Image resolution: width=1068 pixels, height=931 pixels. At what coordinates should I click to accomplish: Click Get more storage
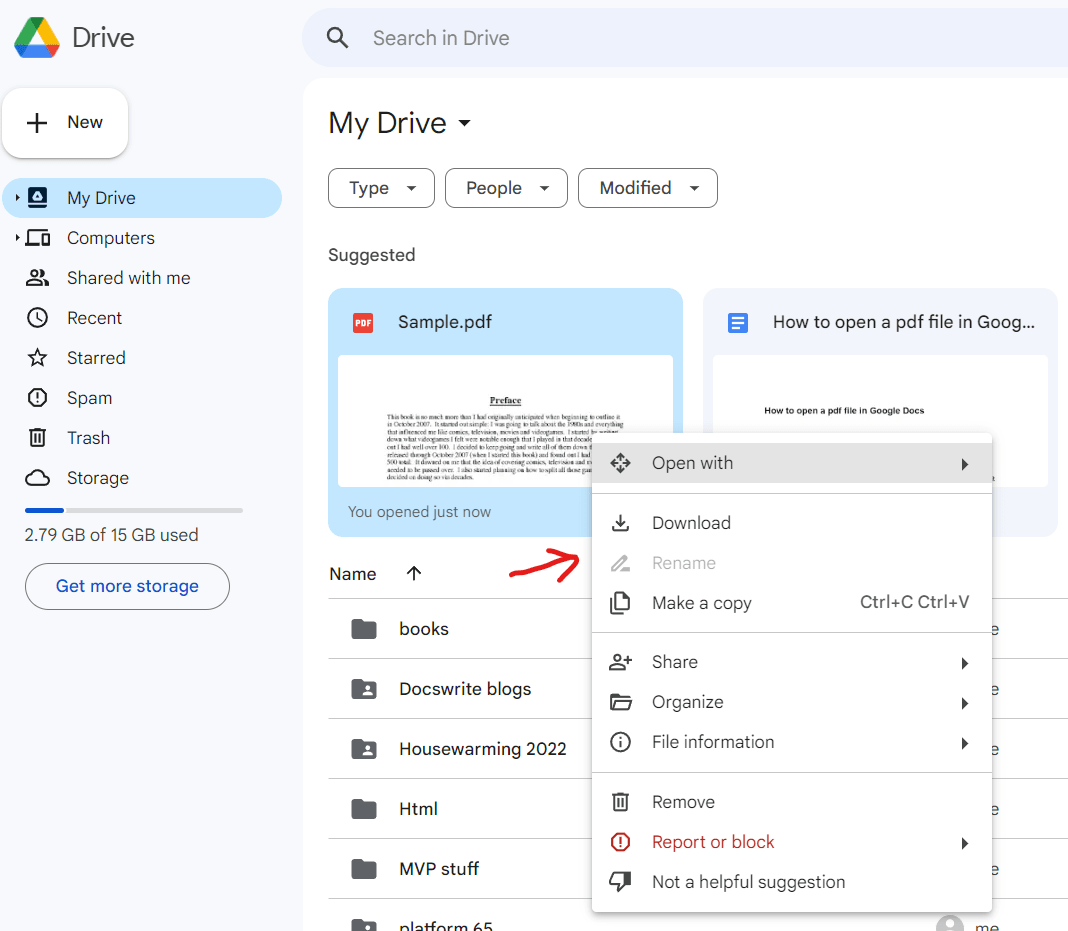(127, 586)
